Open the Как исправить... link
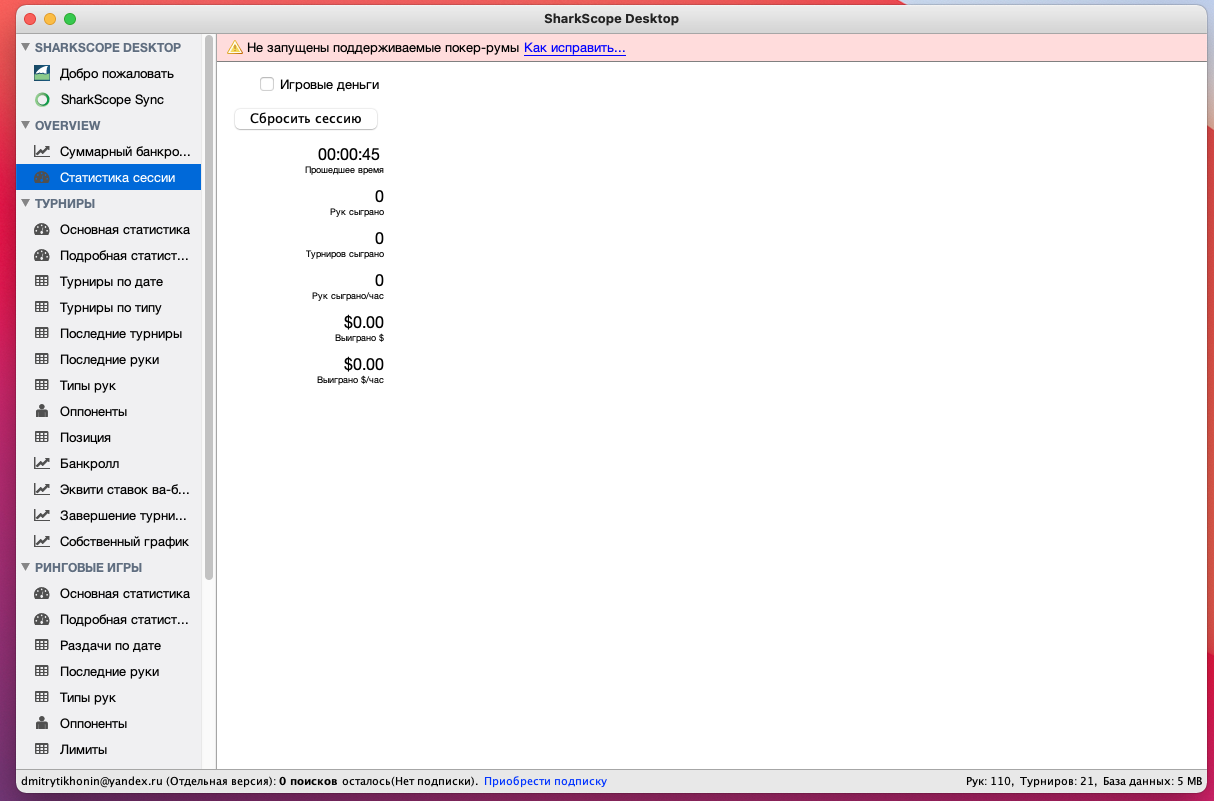 pyautogui.click(x=574, y=47)
